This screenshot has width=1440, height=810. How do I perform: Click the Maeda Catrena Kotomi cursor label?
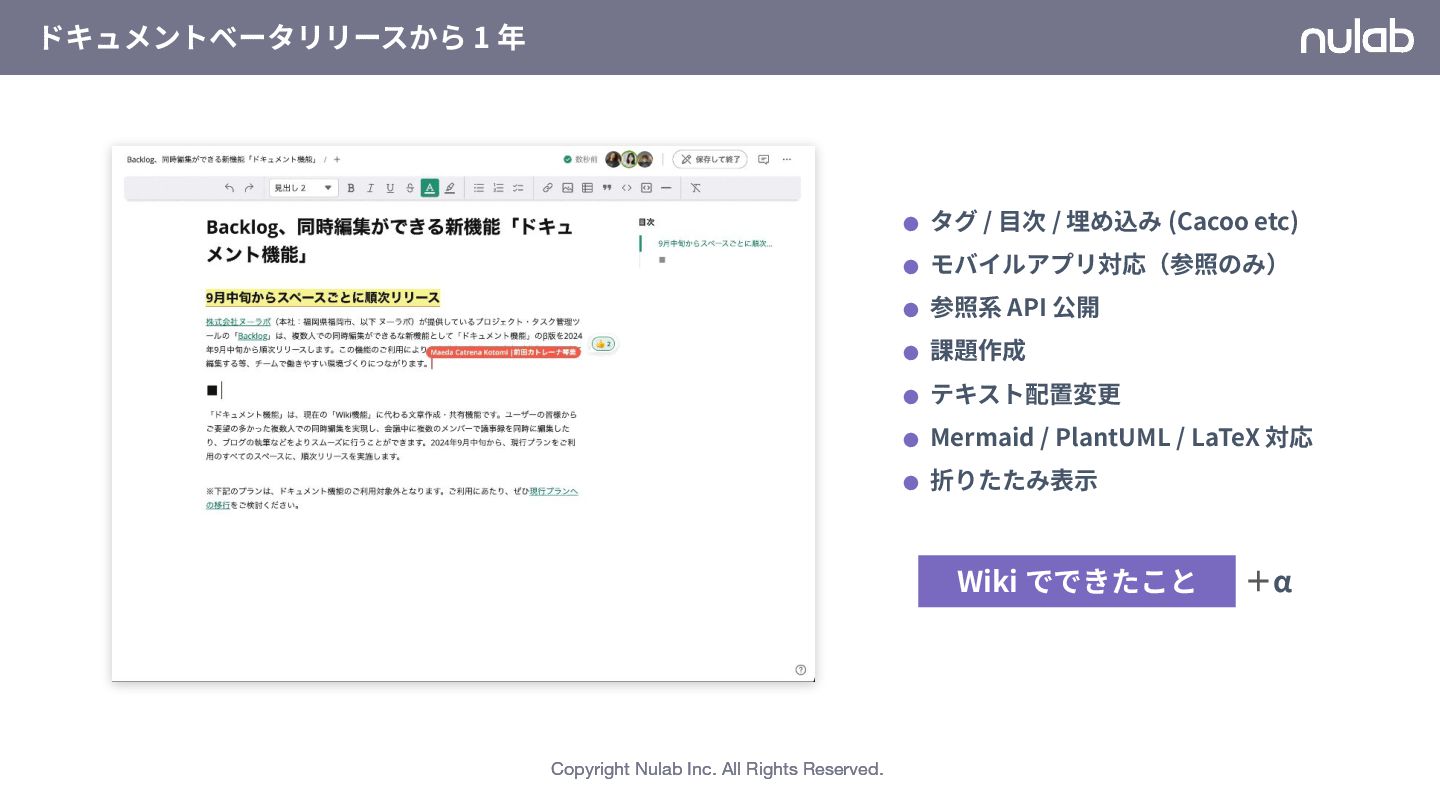click(x=504, y=352)
